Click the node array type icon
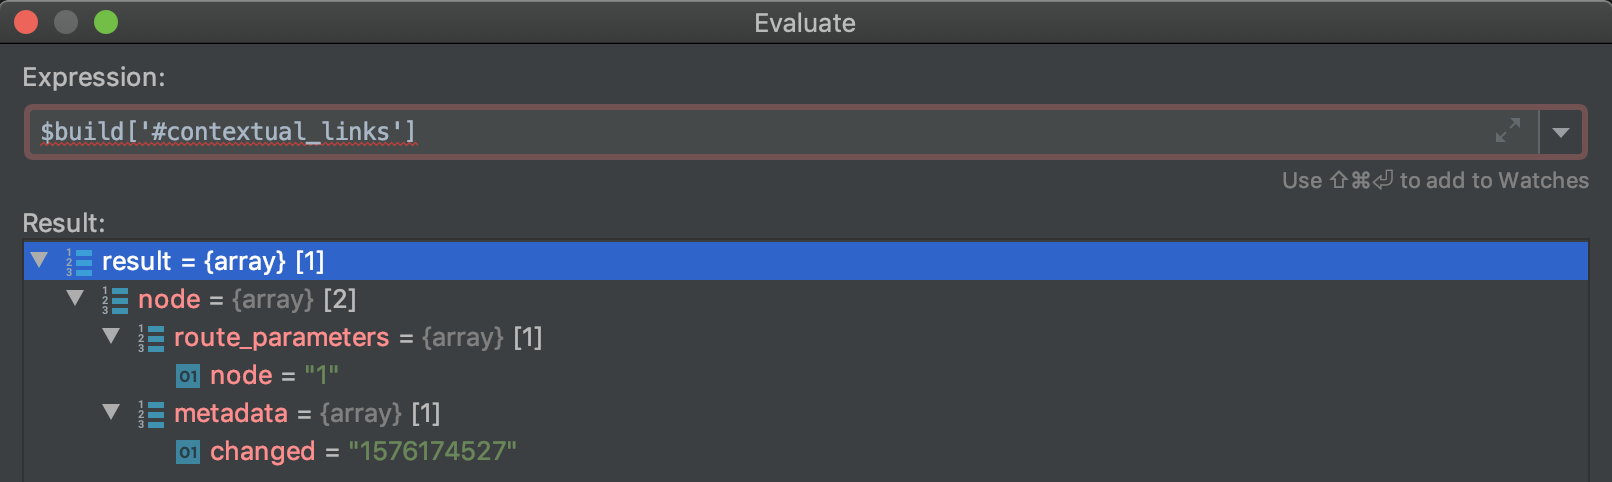Screen dimensions: 1612x482 [115, 300]
